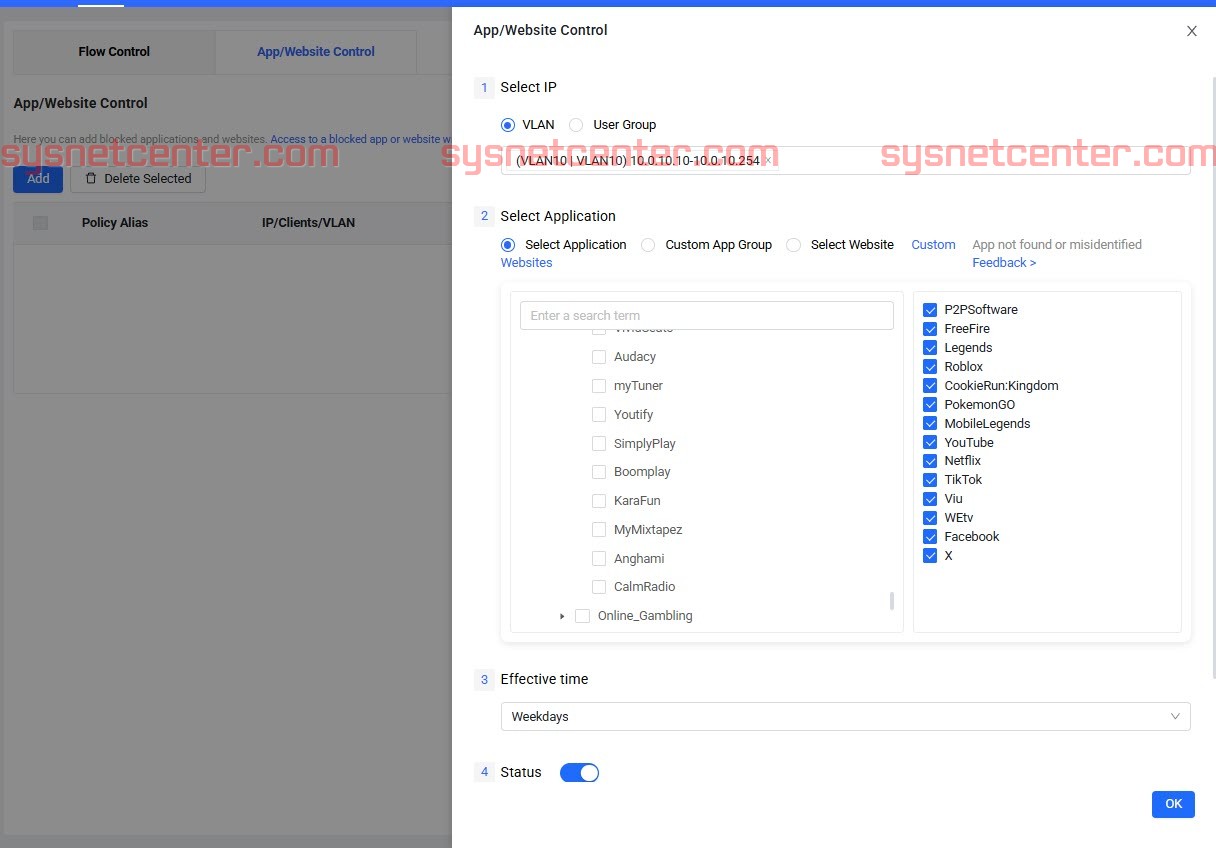This screenshot has height=848, width=1216.
Task: Uncheck FreeFire in selected list
Action: pyautogui.click(x=930, y=329)
